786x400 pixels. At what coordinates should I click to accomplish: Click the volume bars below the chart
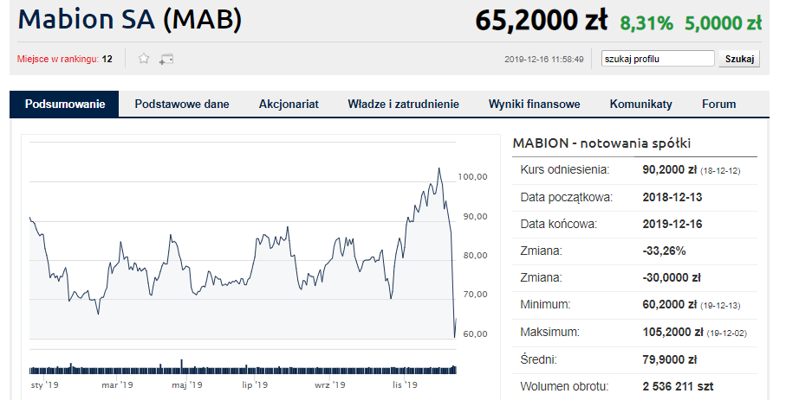tap(243, 368)
